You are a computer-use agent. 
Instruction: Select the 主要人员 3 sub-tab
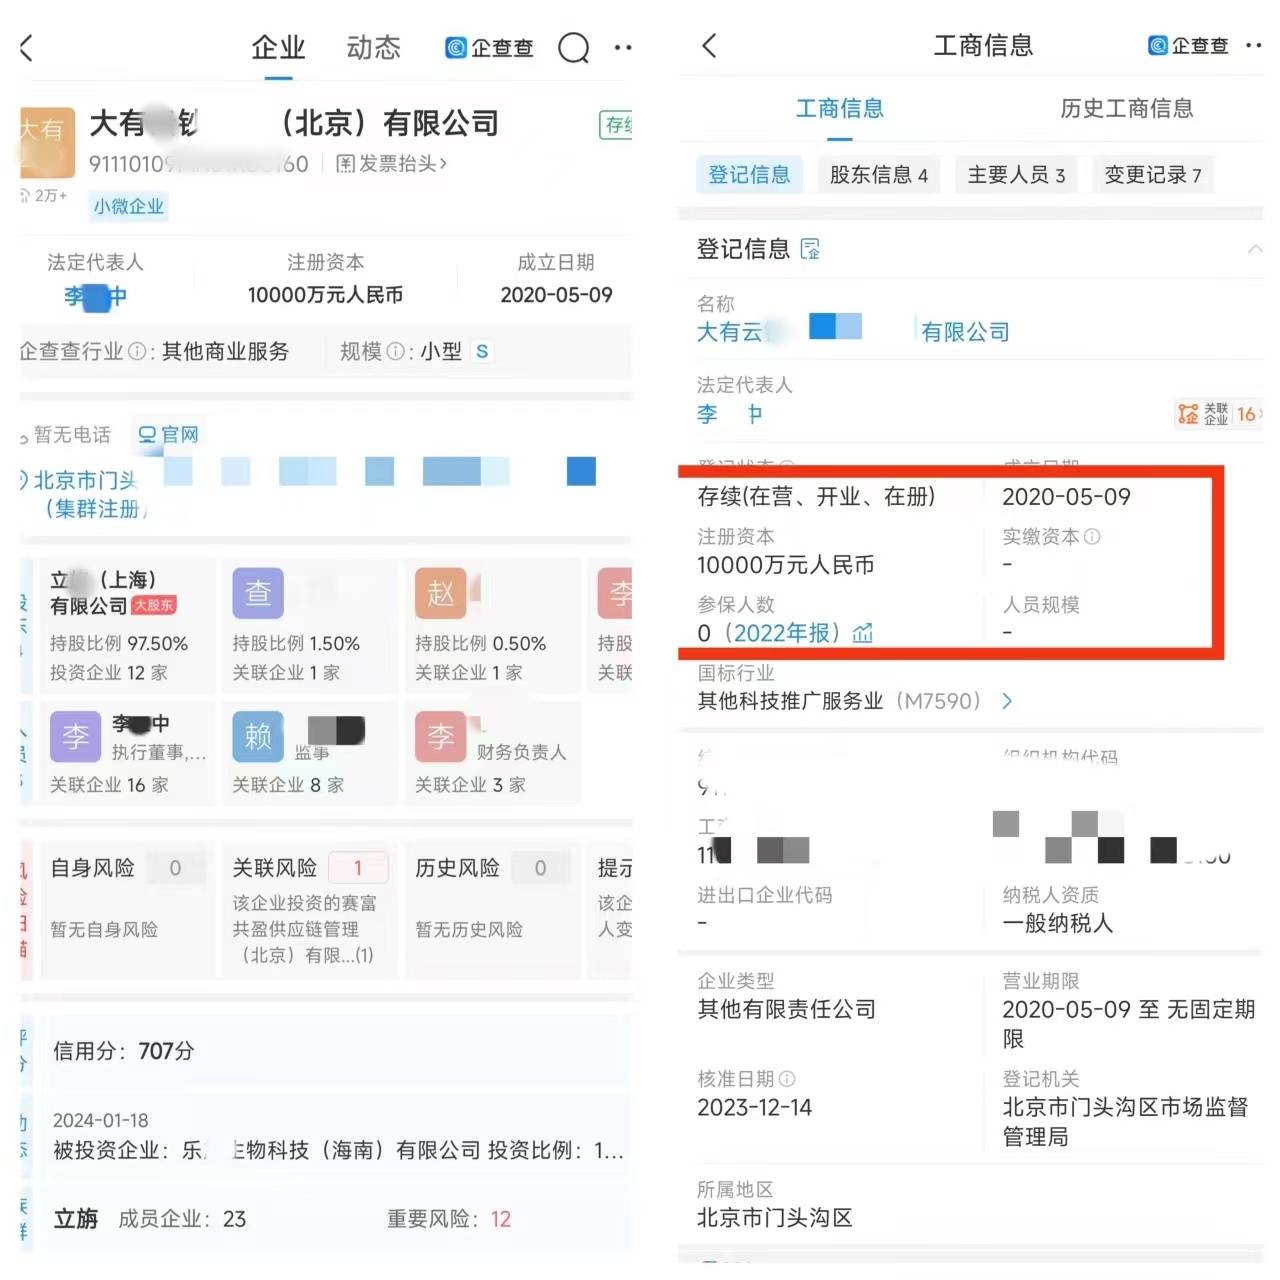(1017, 175)
